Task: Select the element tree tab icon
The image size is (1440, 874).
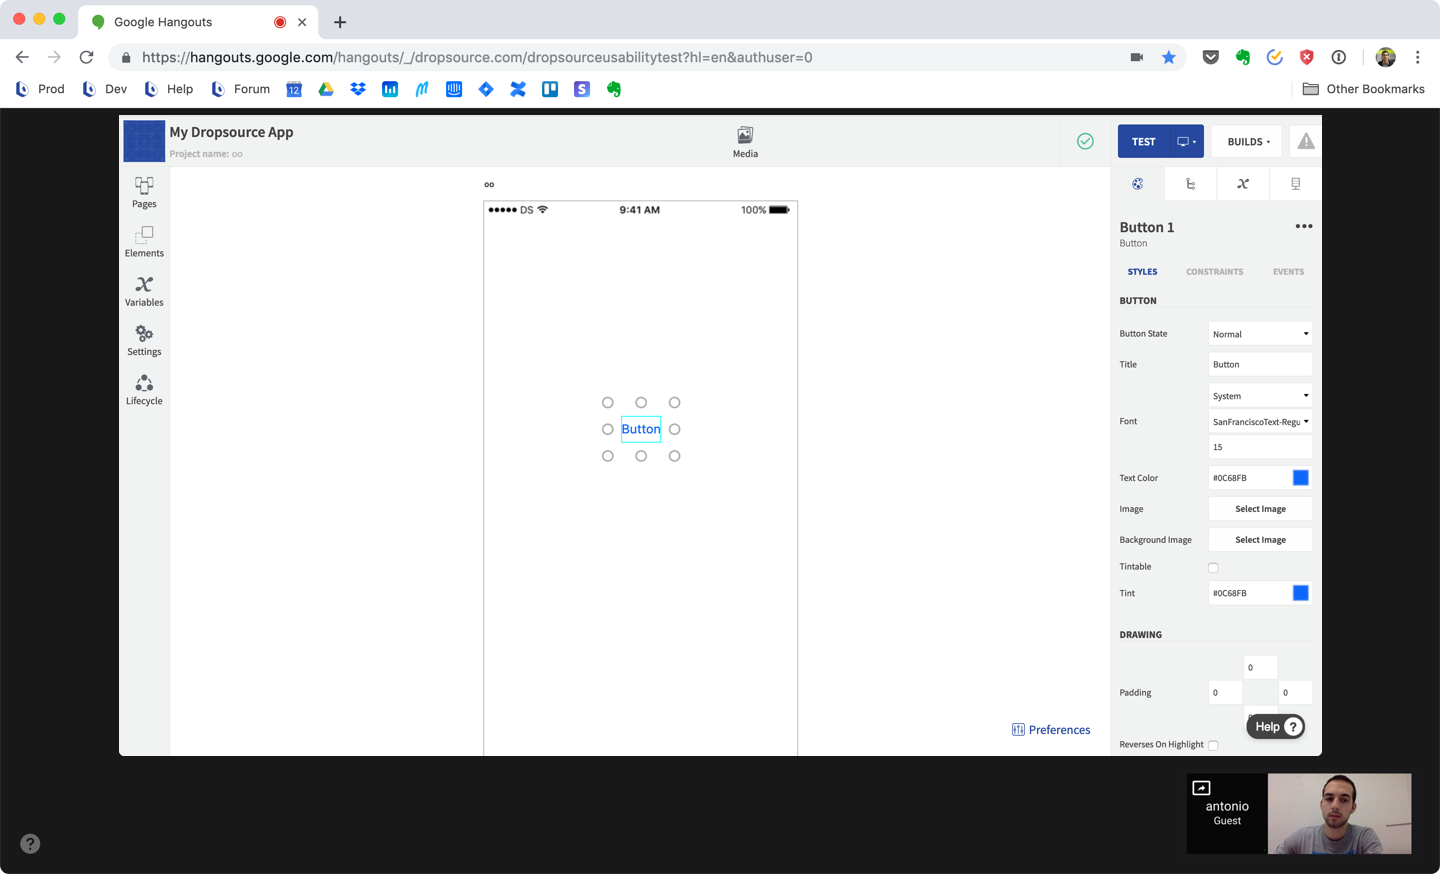Action: tap(1190, 184)
